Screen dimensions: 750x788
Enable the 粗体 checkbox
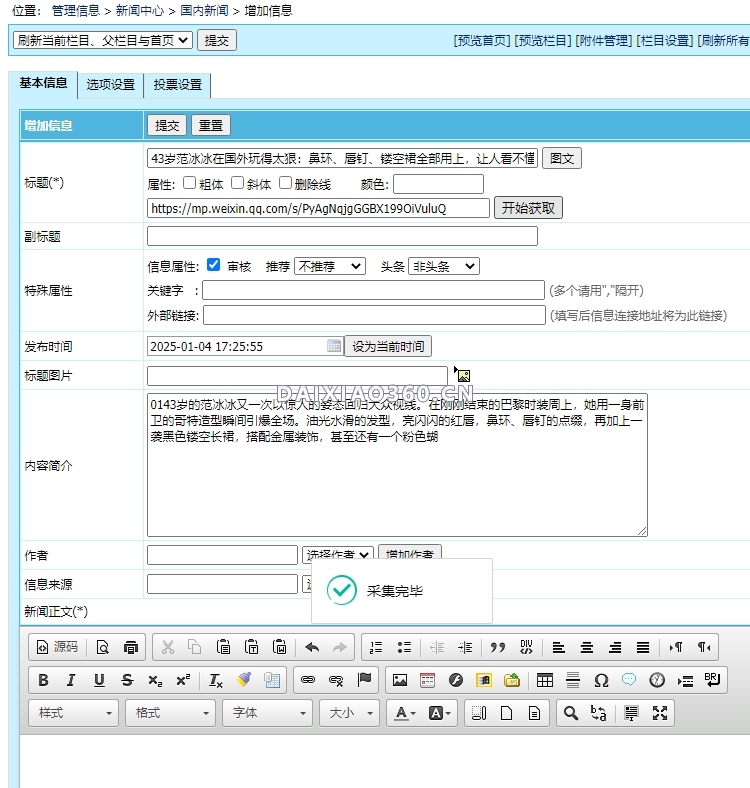[190, 183]
